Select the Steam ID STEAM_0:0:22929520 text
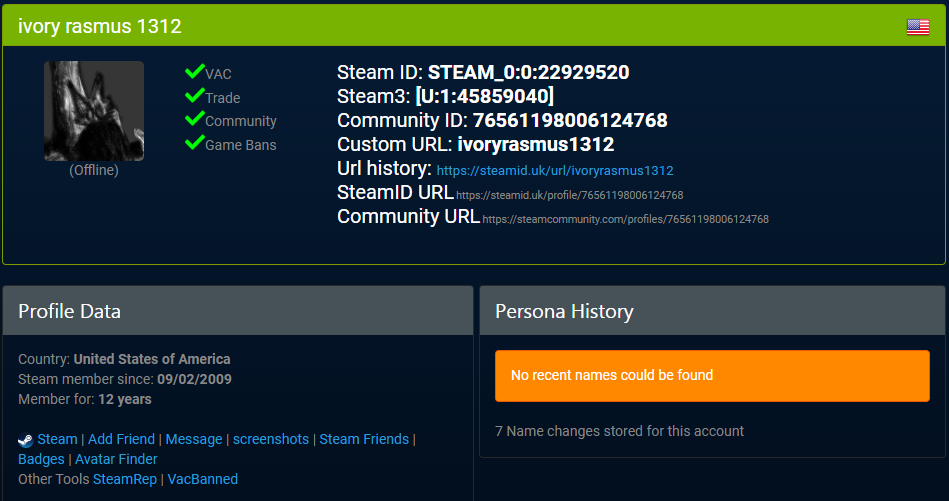This screenshot has width=949, height=501. click(528, 73)
